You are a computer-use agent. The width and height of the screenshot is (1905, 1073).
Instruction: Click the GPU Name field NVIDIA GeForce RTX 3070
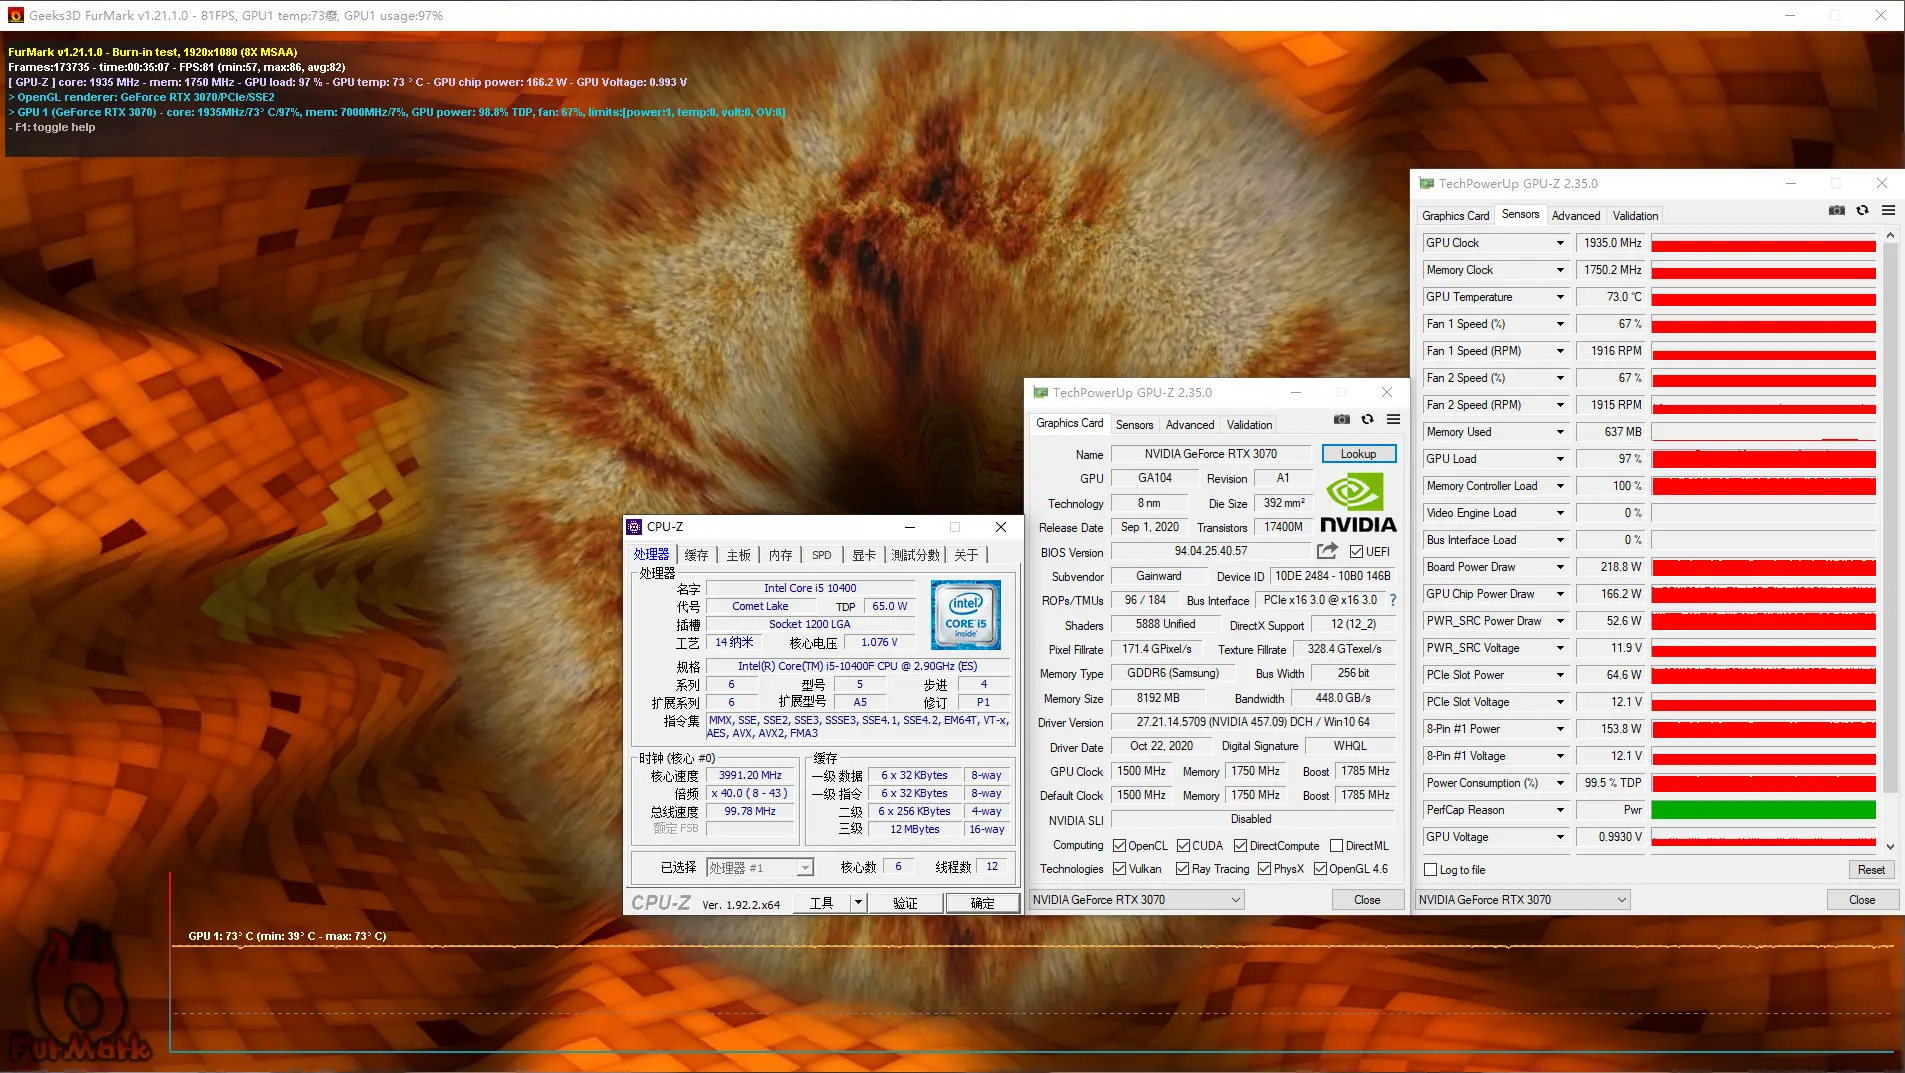pyautogui.click(x=1210, y=454)
